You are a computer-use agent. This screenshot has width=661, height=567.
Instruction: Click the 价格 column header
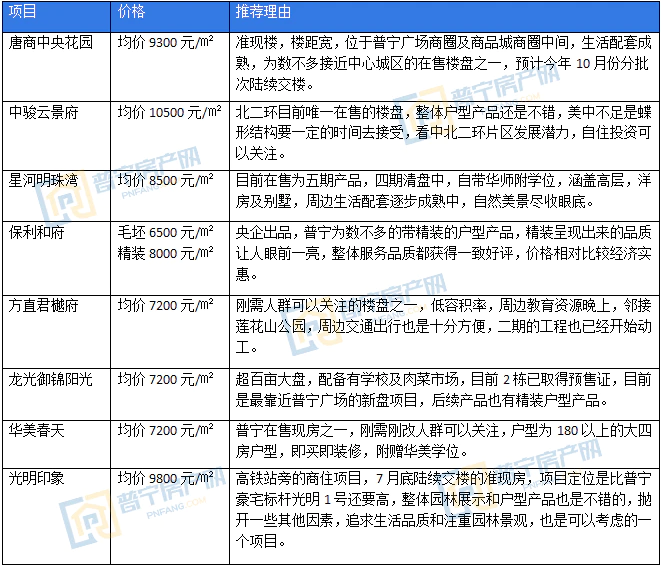(130, 13)
